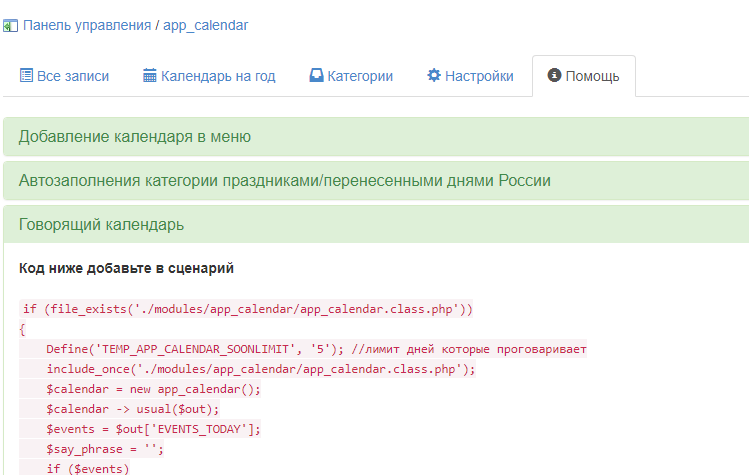Viewport: 749px width, 475px height.
Task: Click the gear icon on Настройки tab
Action: [434, 76]
